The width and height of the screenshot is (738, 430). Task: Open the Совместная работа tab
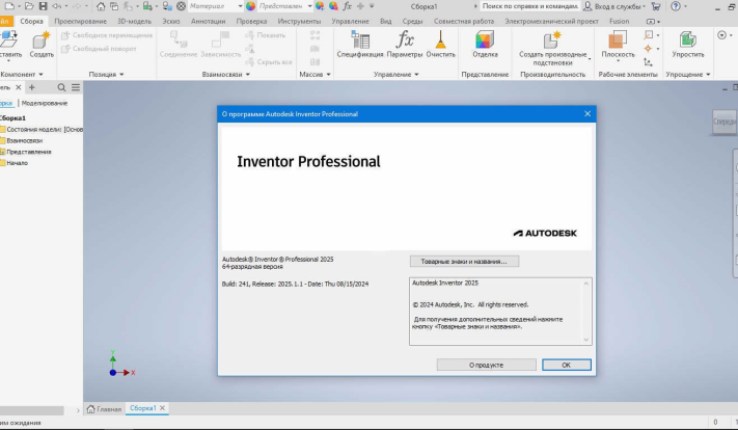click(464, 21)
